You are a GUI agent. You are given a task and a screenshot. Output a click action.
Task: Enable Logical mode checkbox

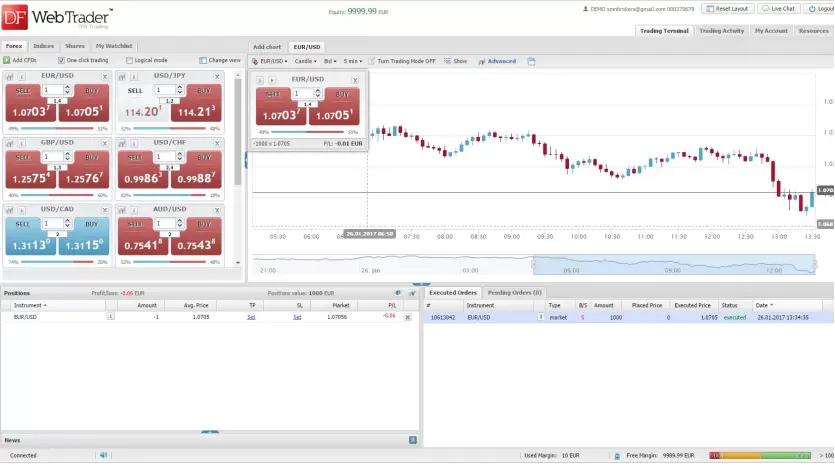130,60
